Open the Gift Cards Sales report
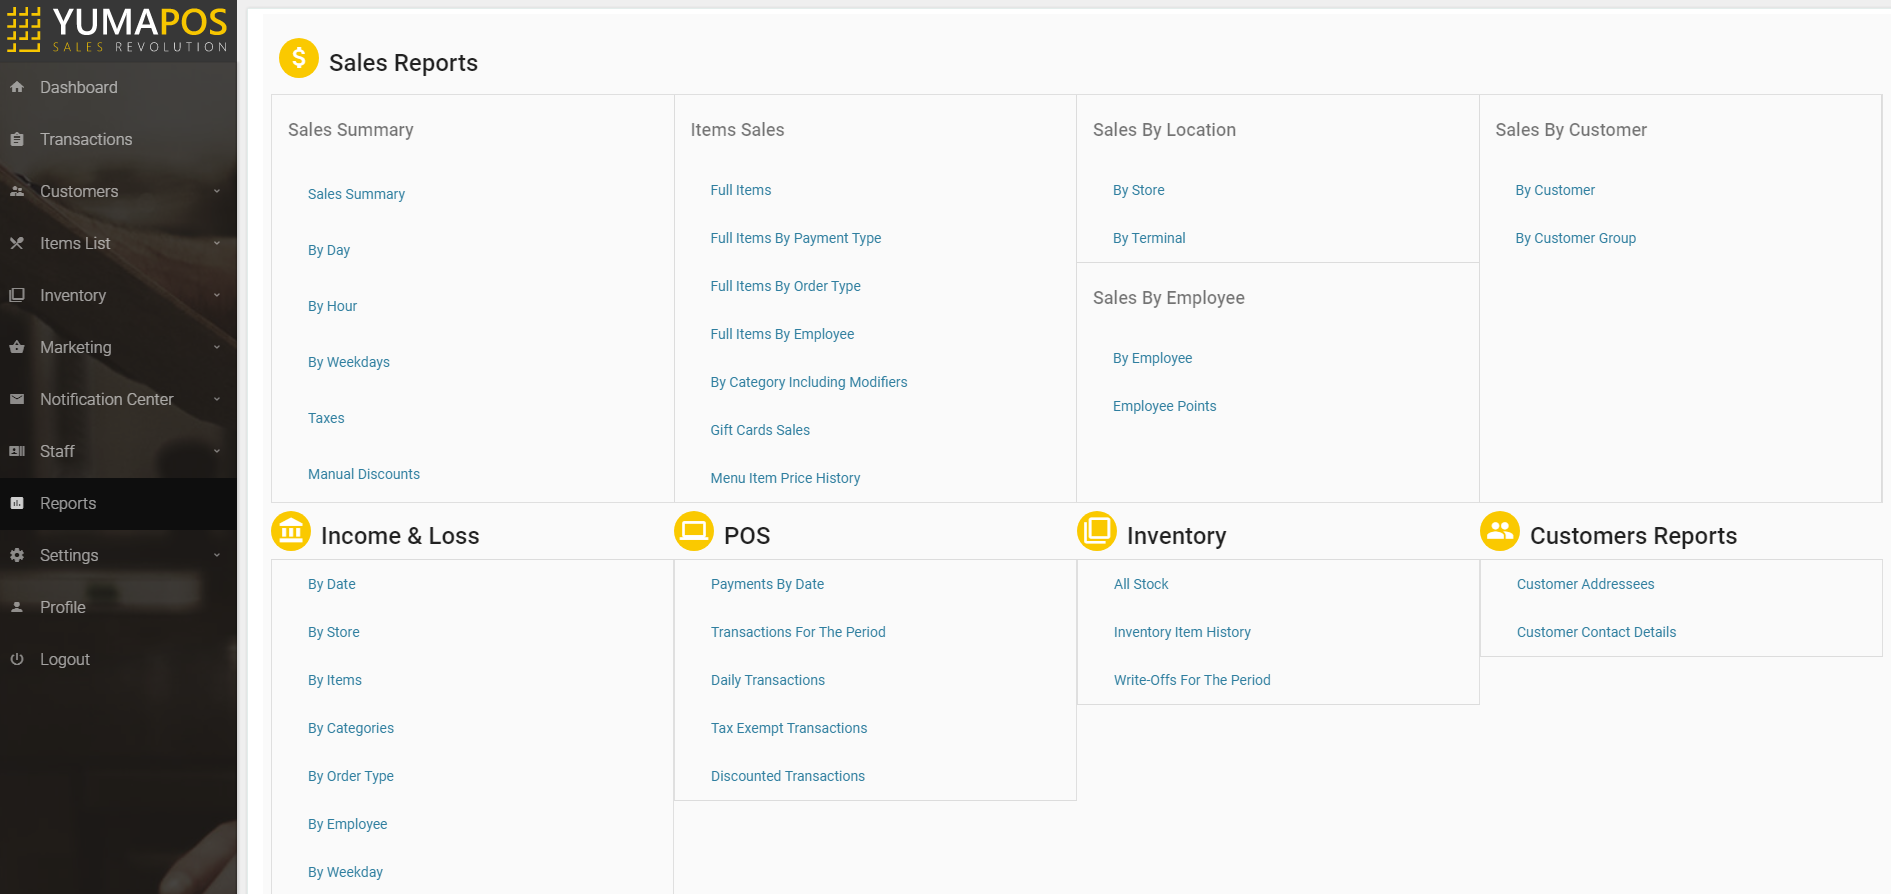The width and height of the screenshot is (1891, 894). pyautogui.click(x=760, y=430)
